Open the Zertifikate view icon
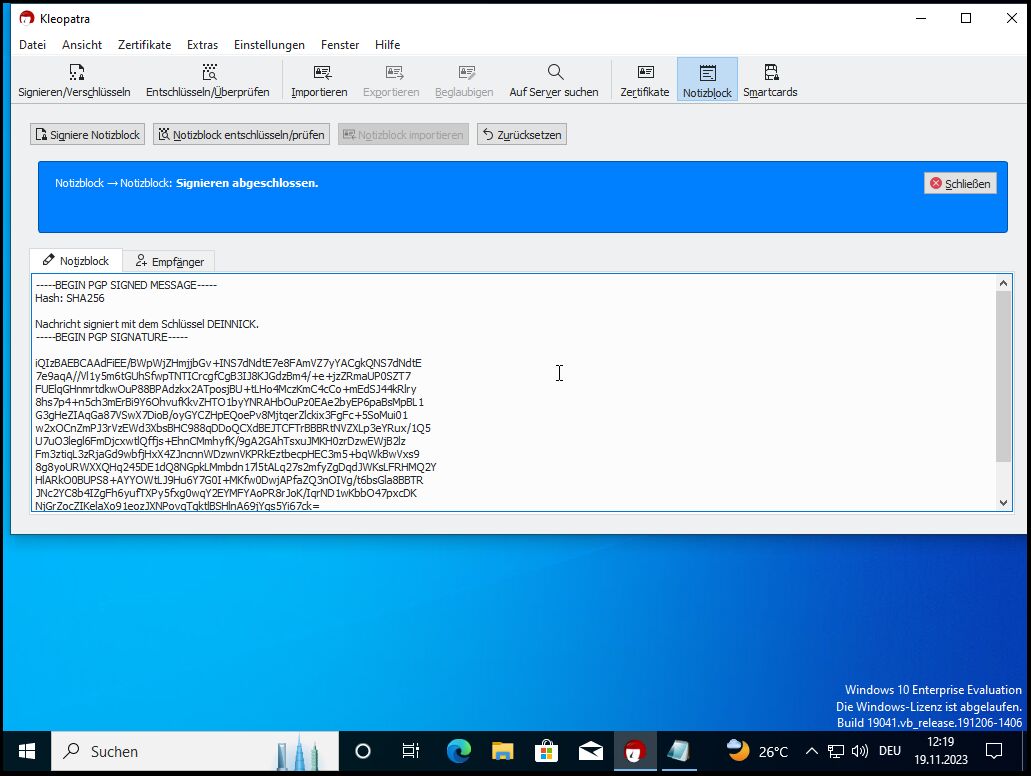 645,73
